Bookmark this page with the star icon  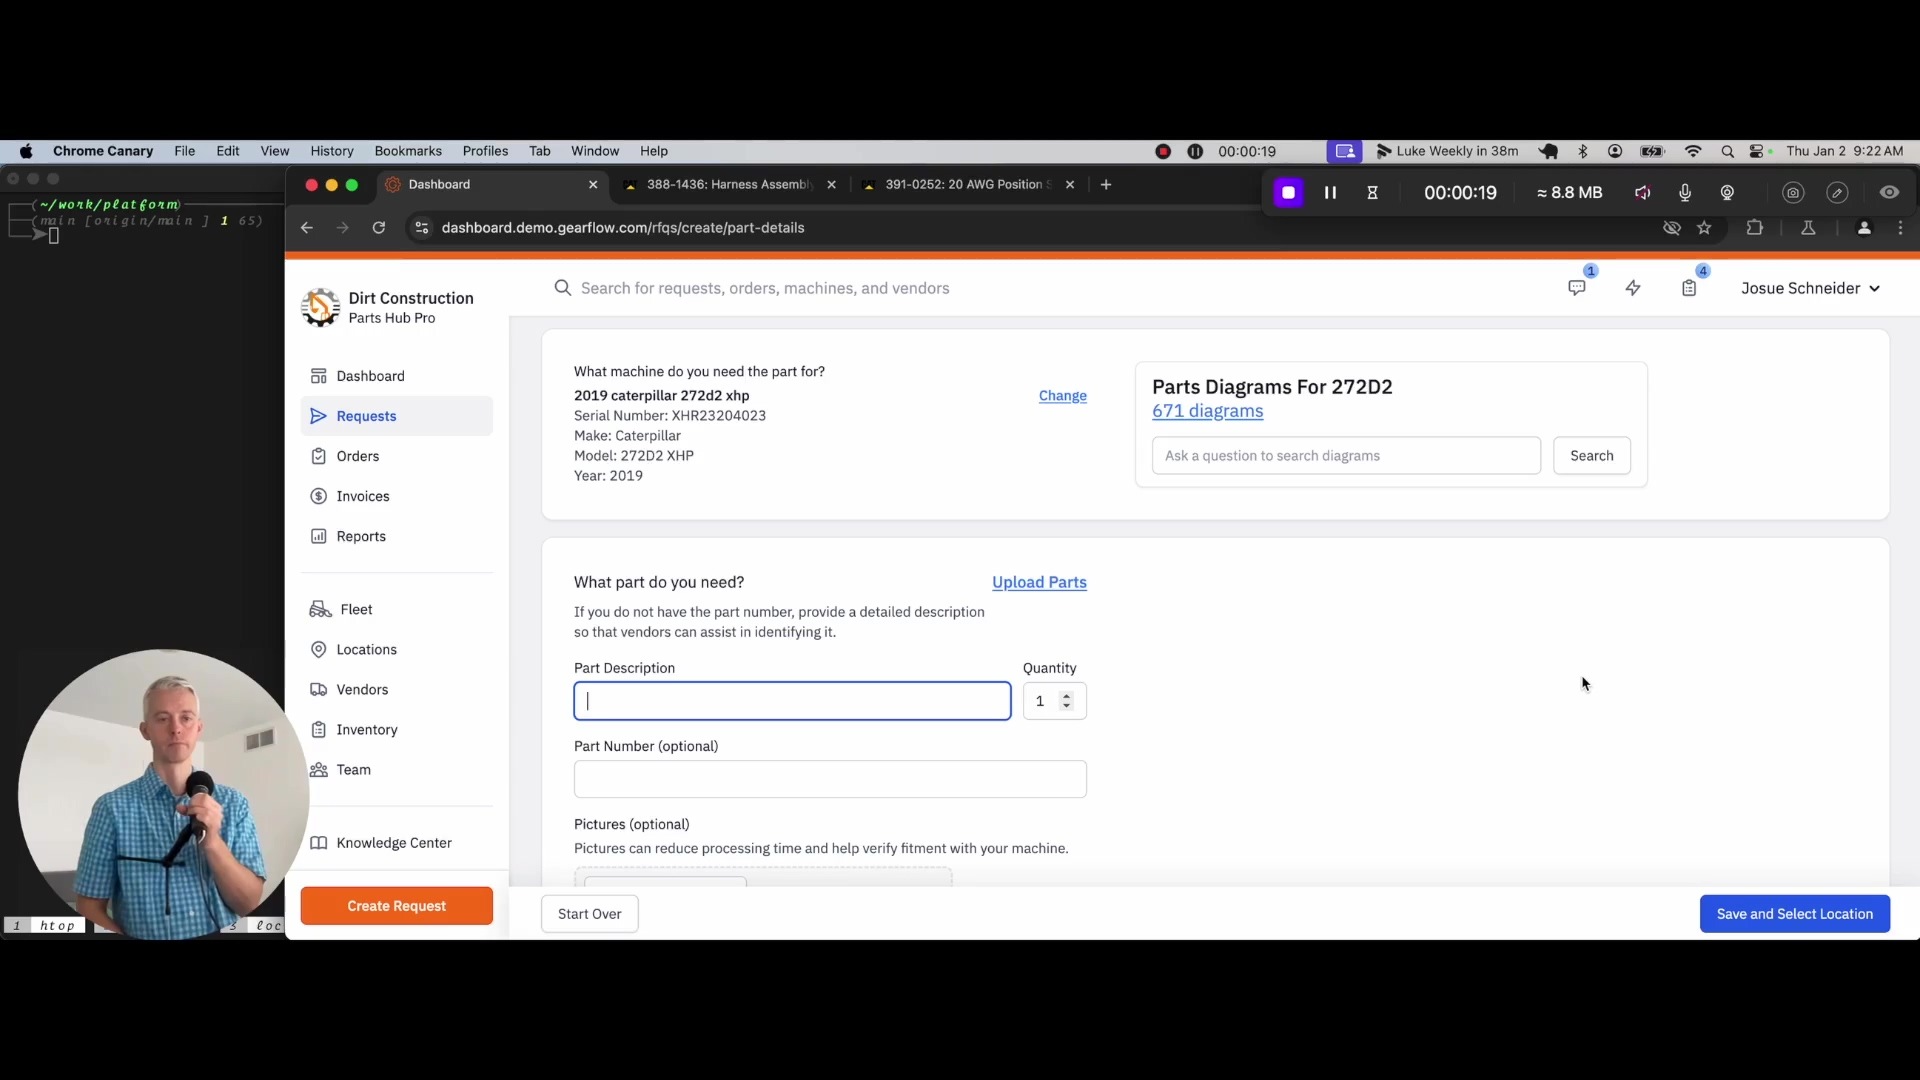coord(1704,228)
